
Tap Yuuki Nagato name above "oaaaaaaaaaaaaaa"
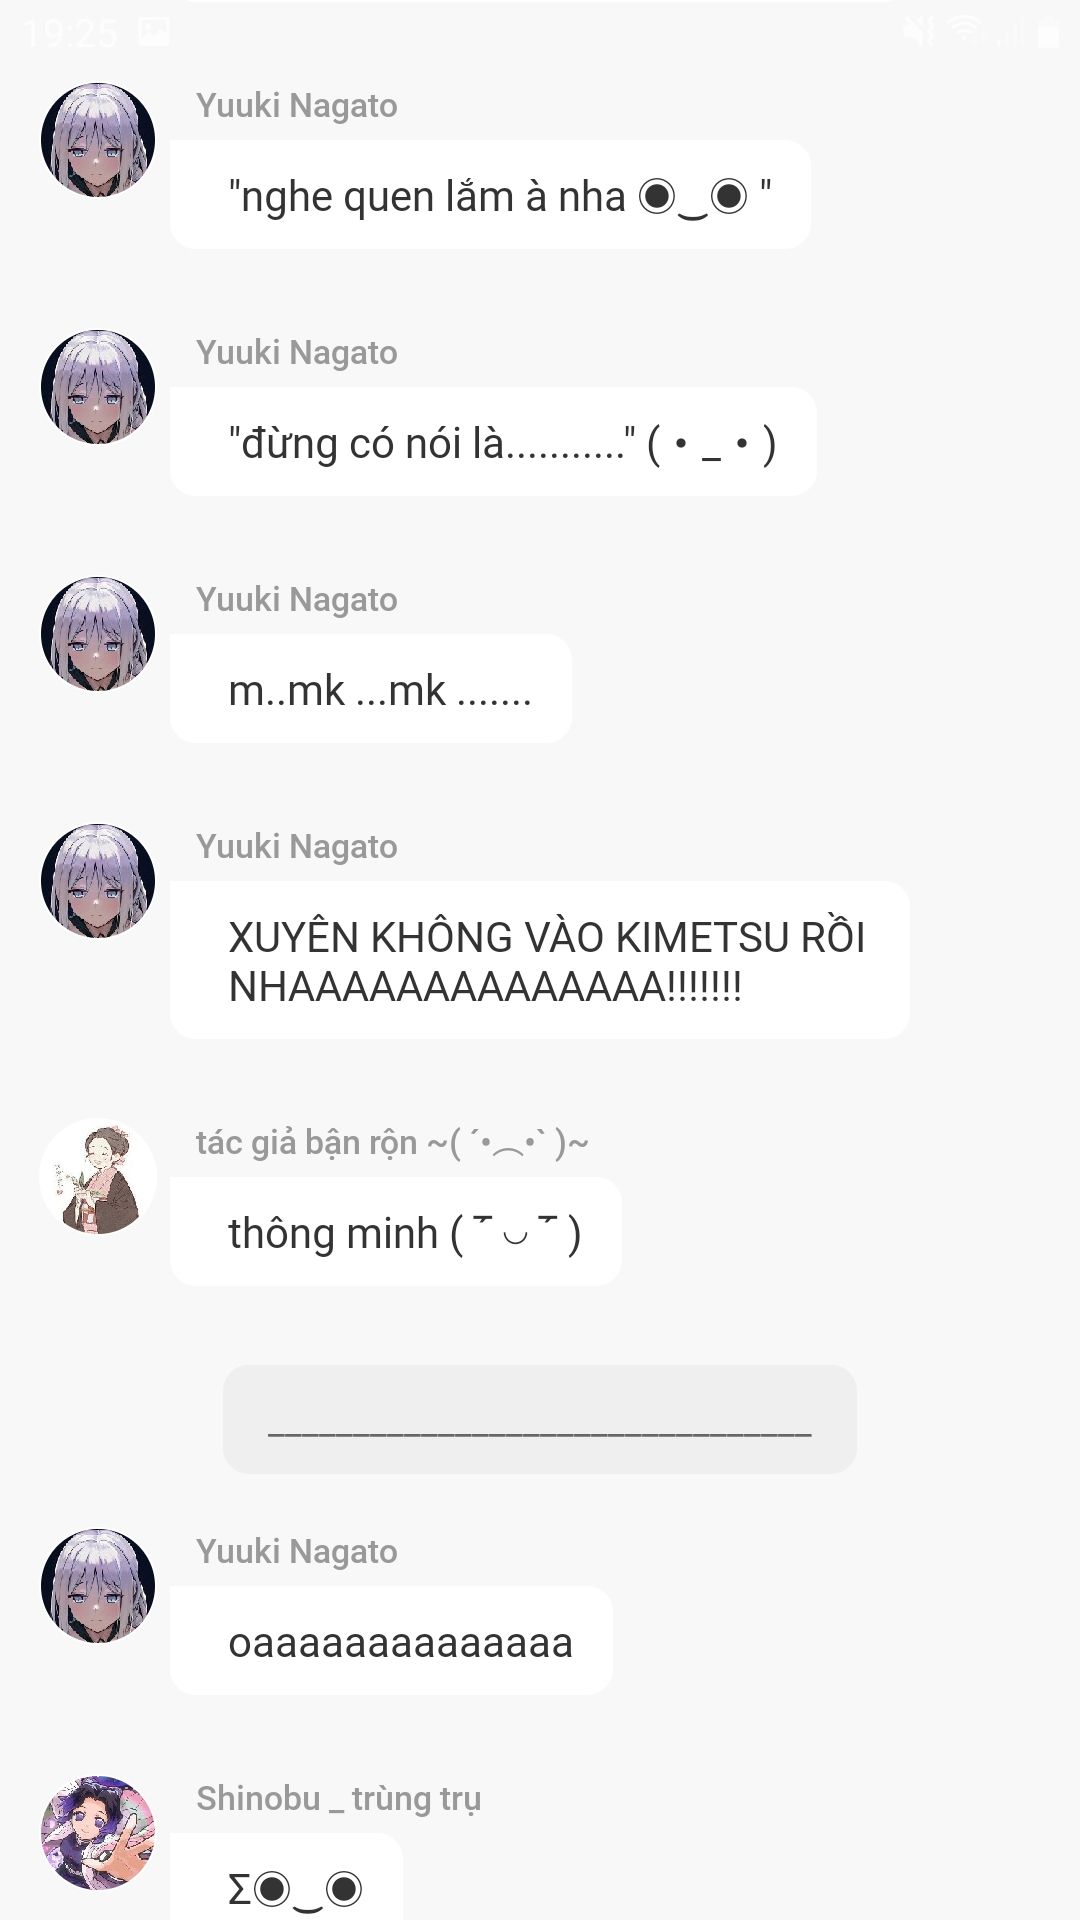coord(297,1551)
